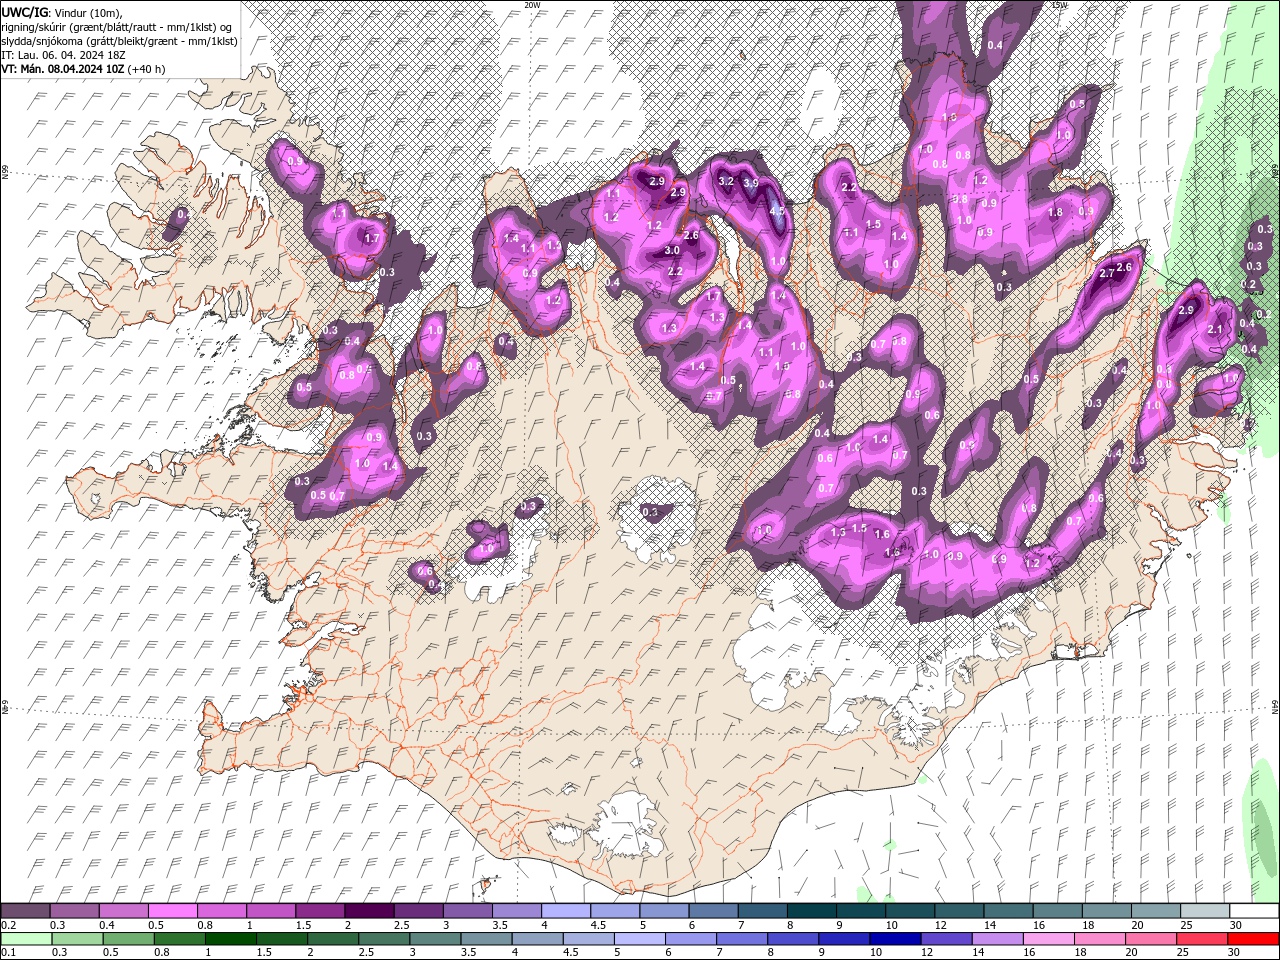Click the 'VT: Mán. 08.04.2024 10Z (+40 h)' line

84,69
